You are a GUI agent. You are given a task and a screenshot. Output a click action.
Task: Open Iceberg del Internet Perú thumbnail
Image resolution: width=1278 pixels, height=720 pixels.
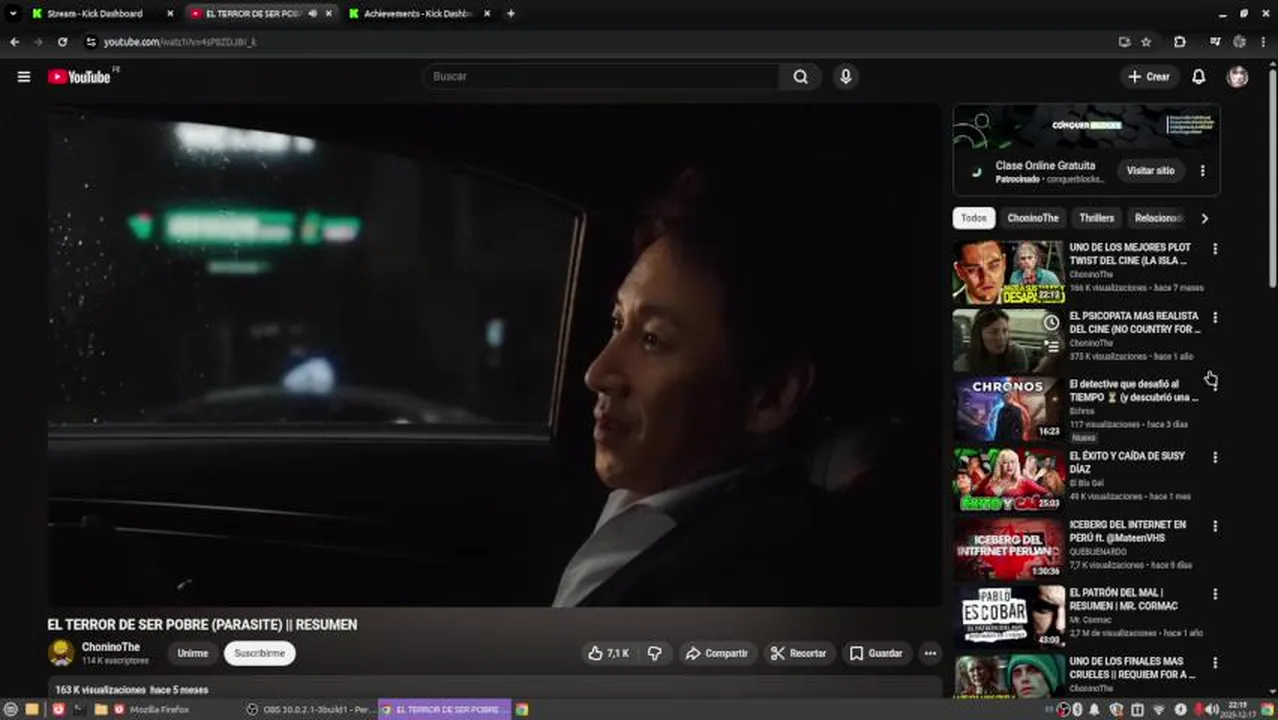click(1008, 548)
